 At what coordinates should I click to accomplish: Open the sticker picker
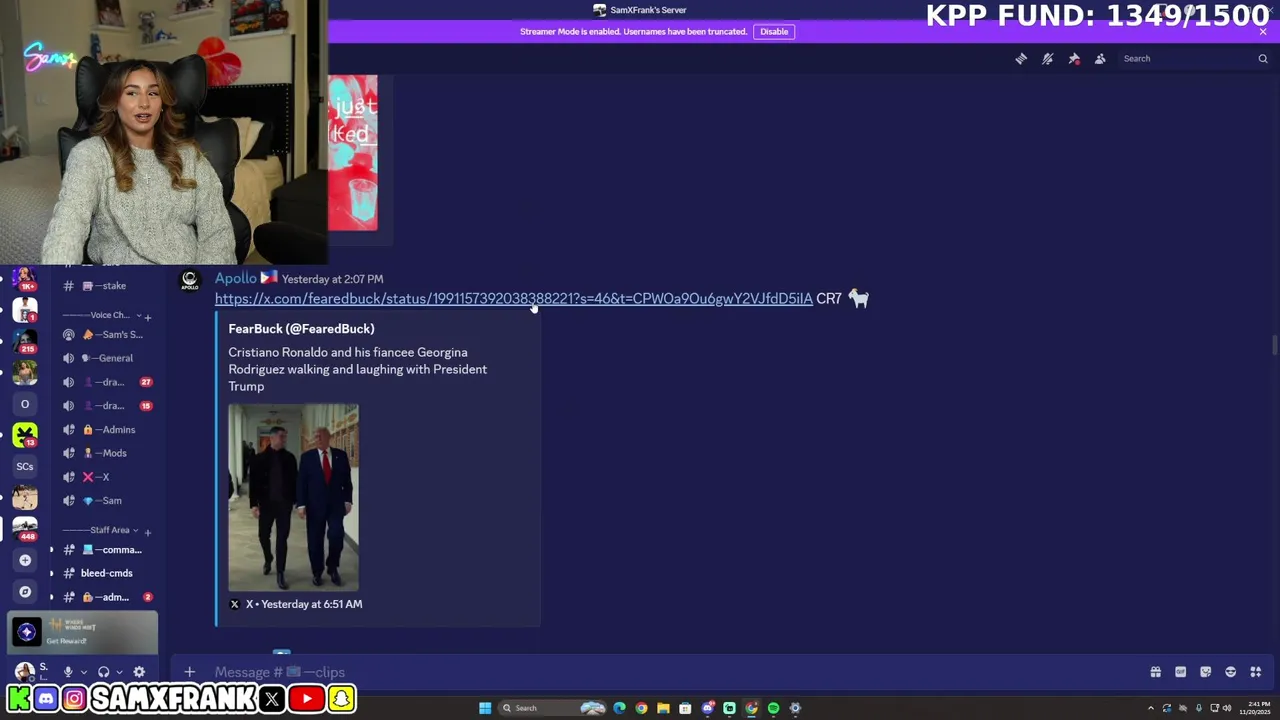[x=1205, y=672]
